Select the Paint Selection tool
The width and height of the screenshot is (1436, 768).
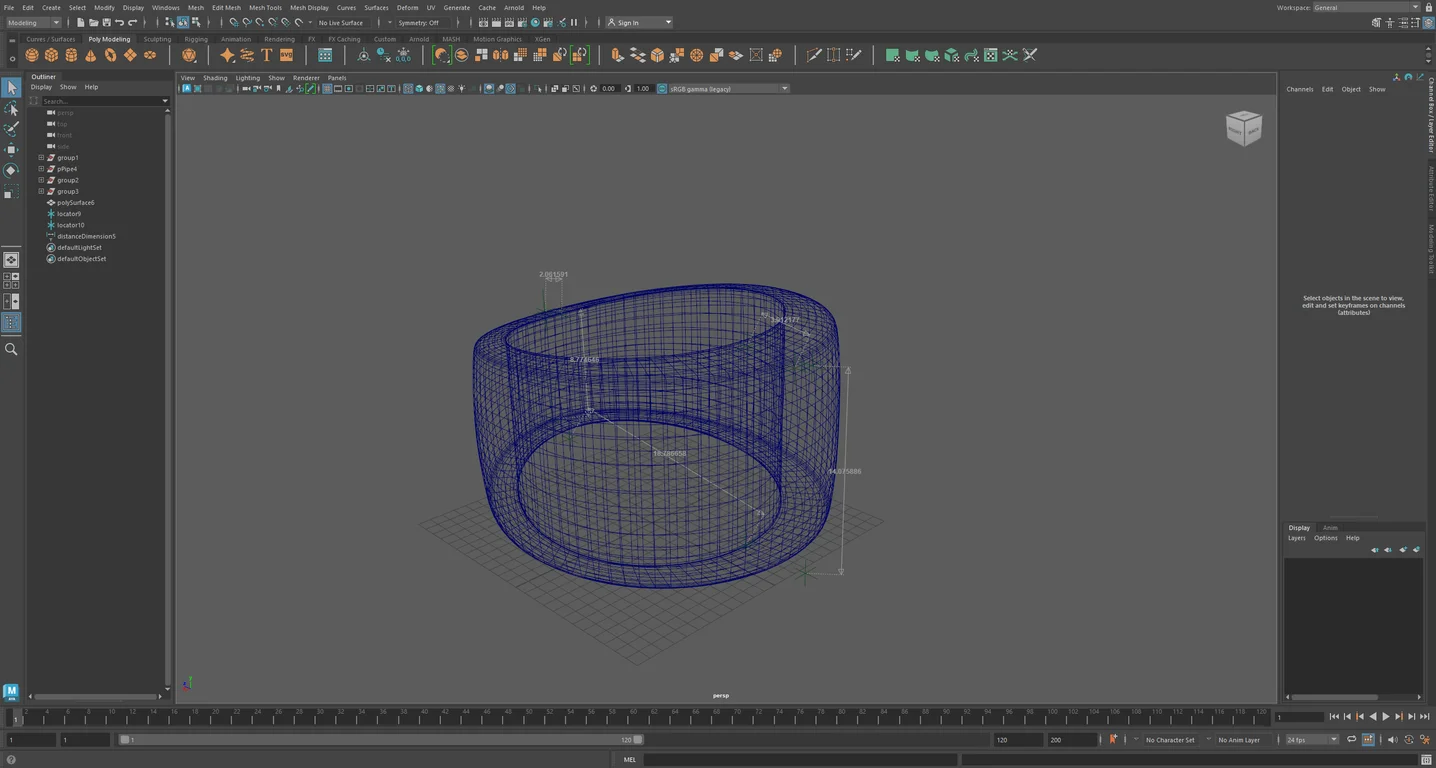[x=11, y=129]
